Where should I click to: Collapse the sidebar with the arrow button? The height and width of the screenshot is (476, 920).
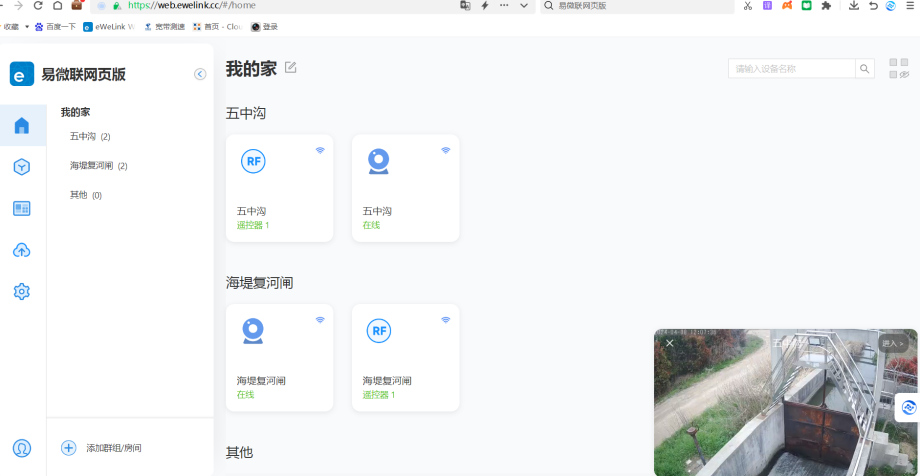pyautogui.click(x=200, y=74)
